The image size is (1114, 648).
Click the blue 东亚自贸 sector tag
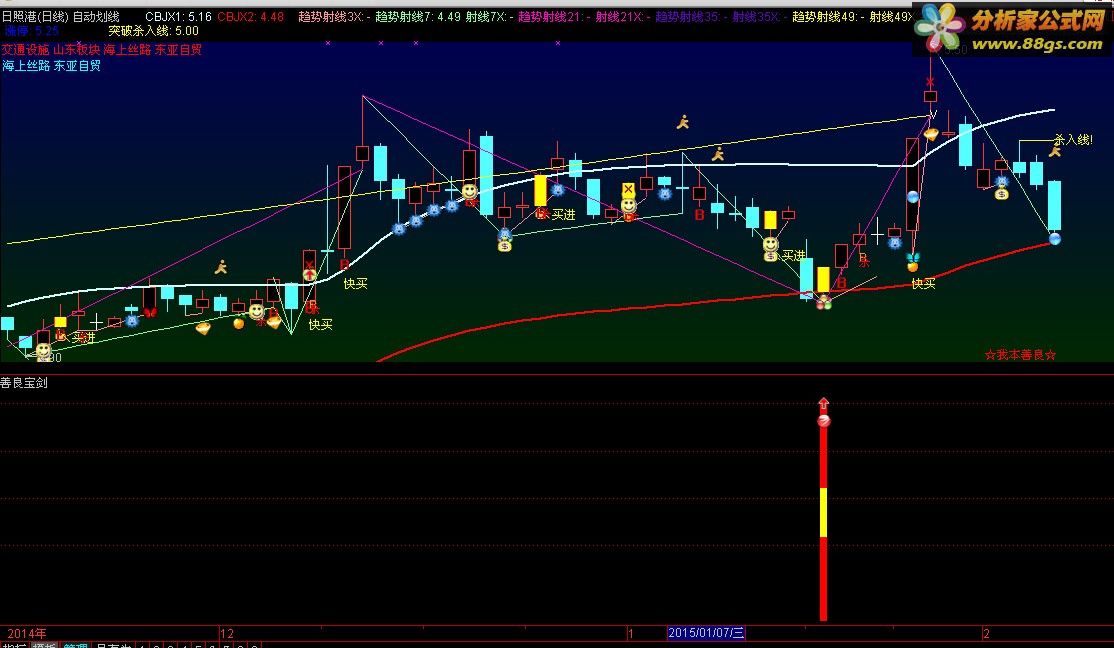point(77,66)
